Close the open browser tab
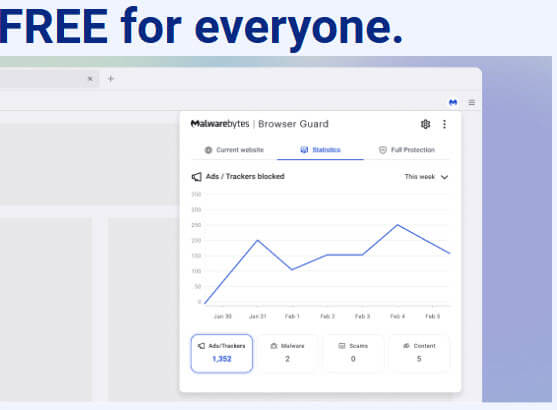The width and height of the screenshot is (557, 410). click(x=90, y=79)
